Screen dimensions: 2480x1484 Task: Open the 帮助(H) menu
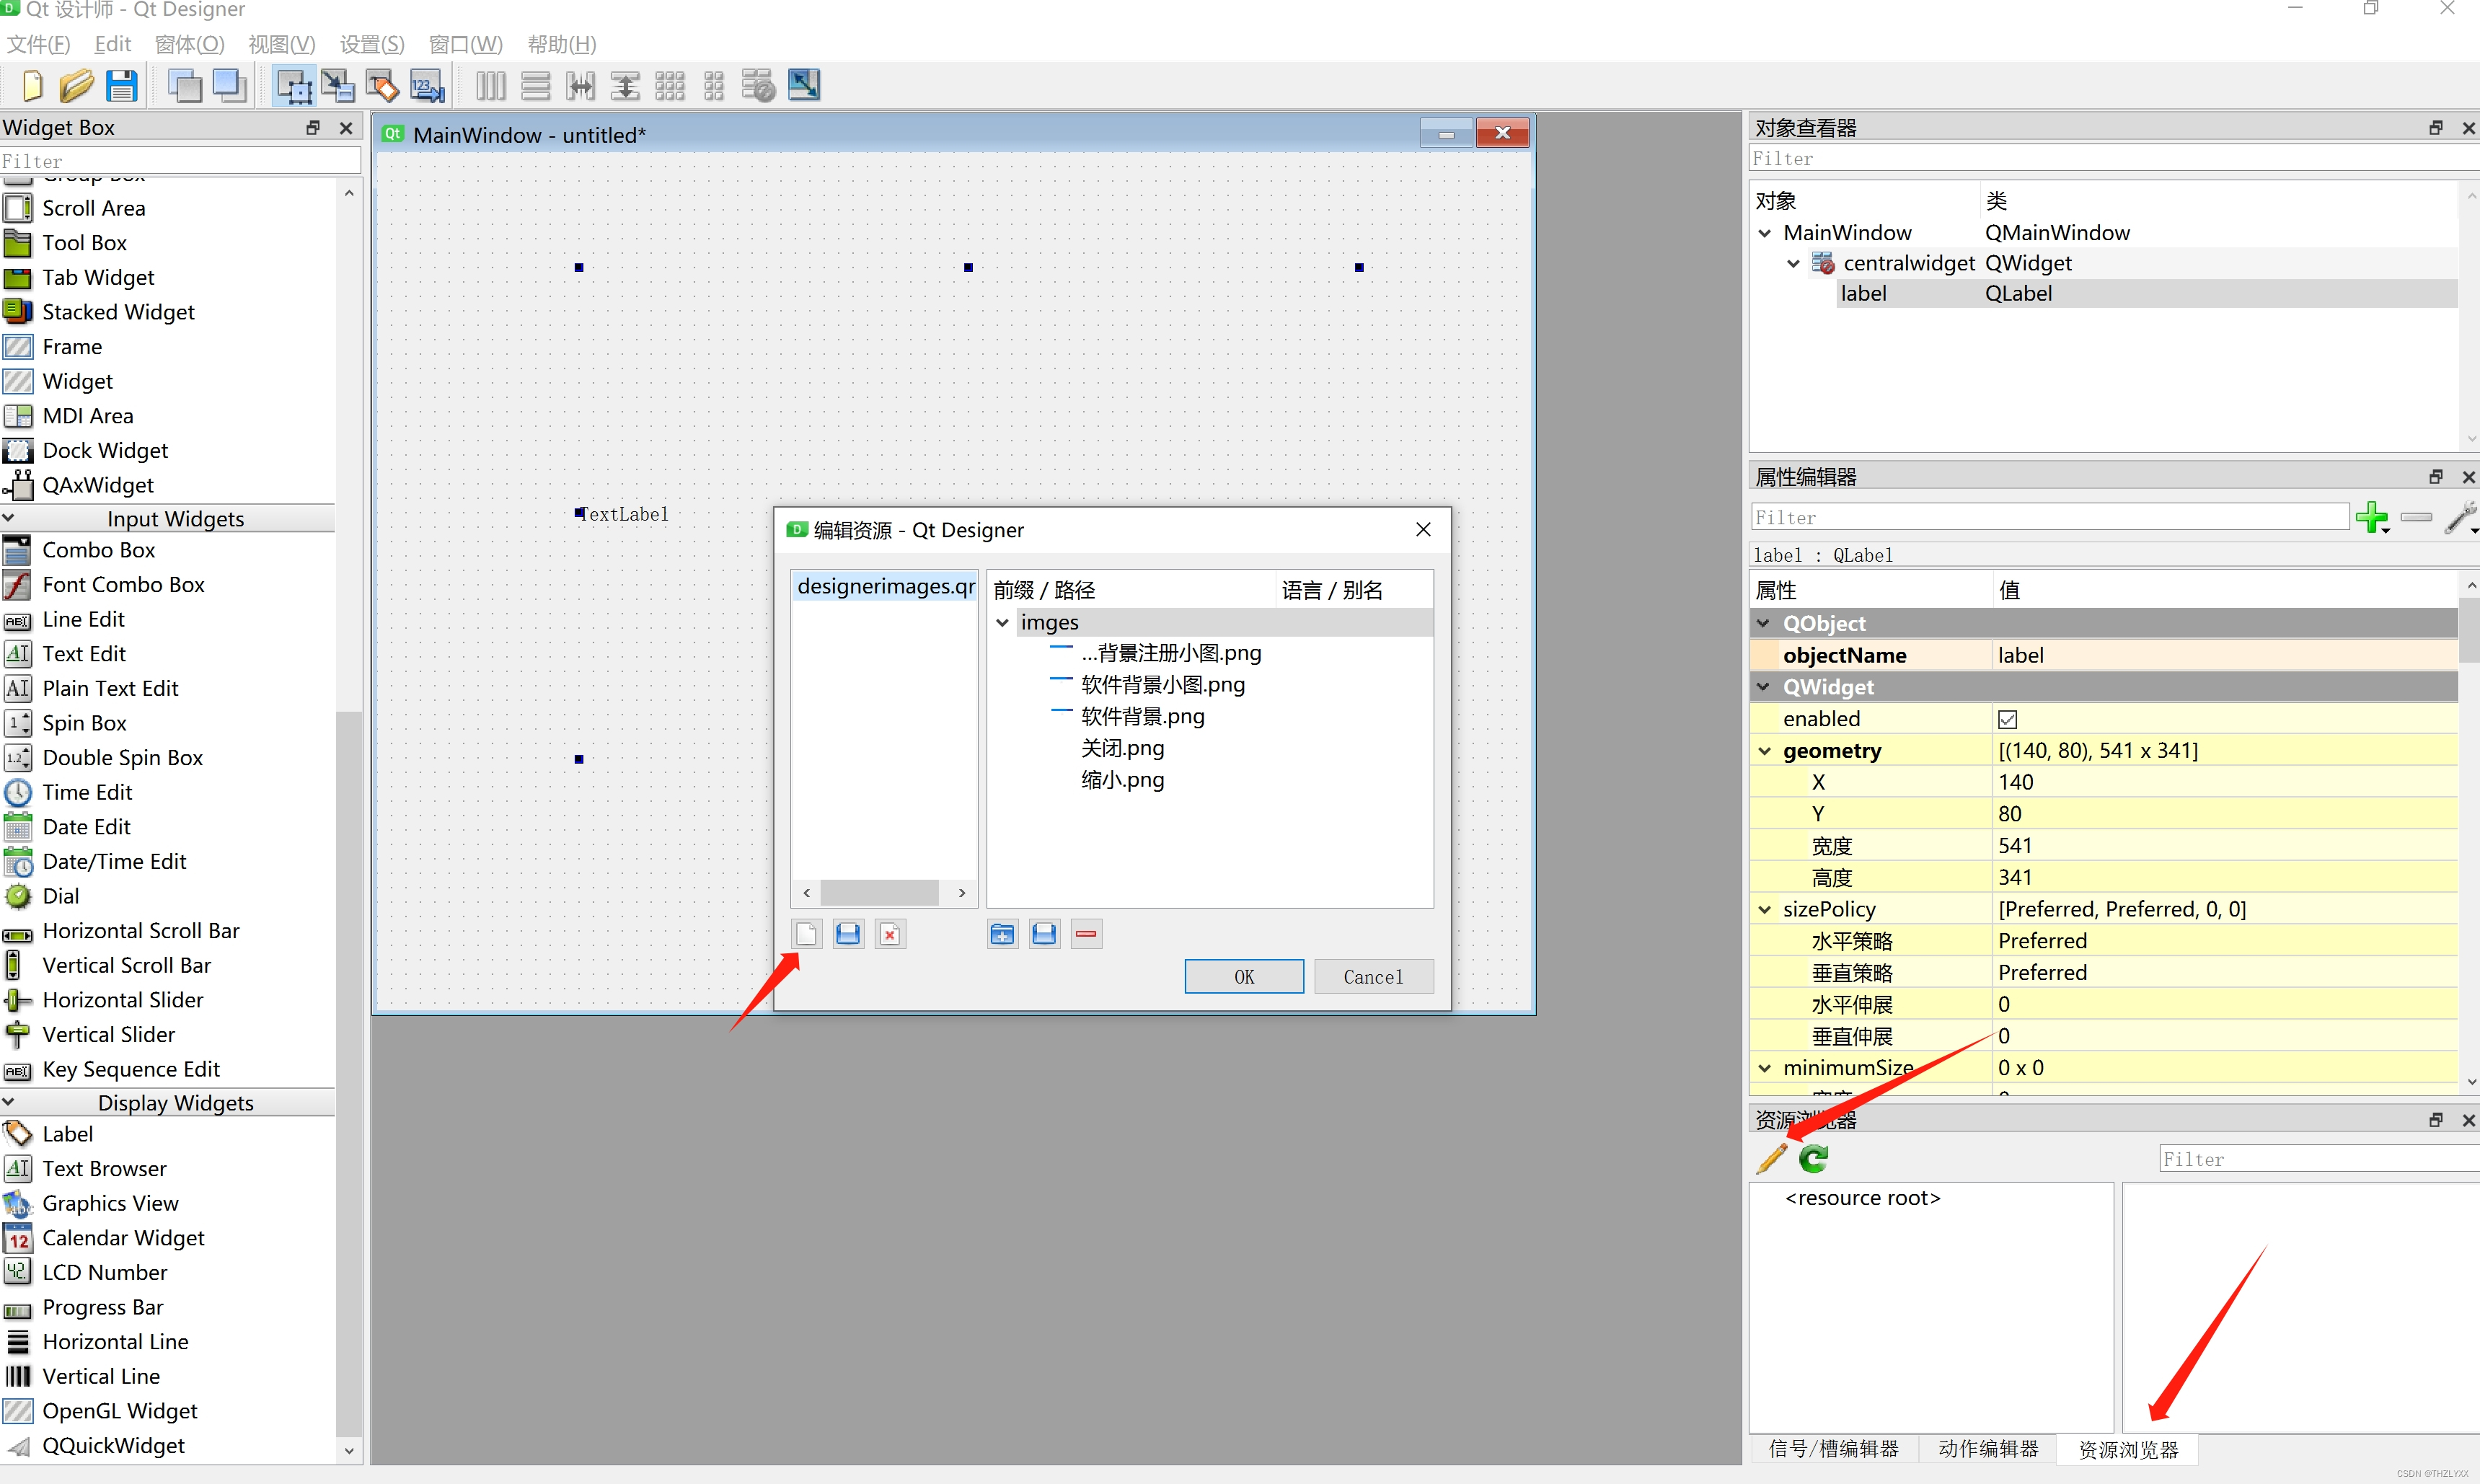point(562,44)
